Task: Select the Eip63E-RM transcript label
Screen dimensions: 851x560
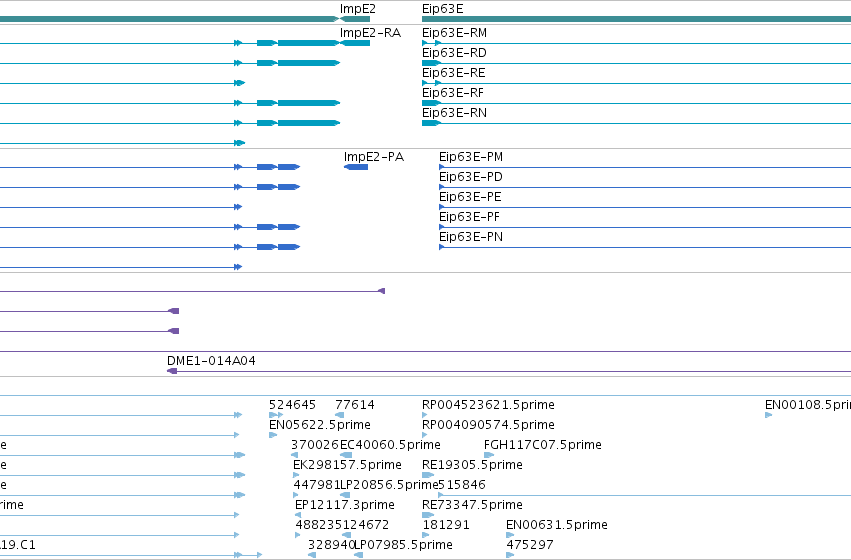Action: tap(454, 33)
